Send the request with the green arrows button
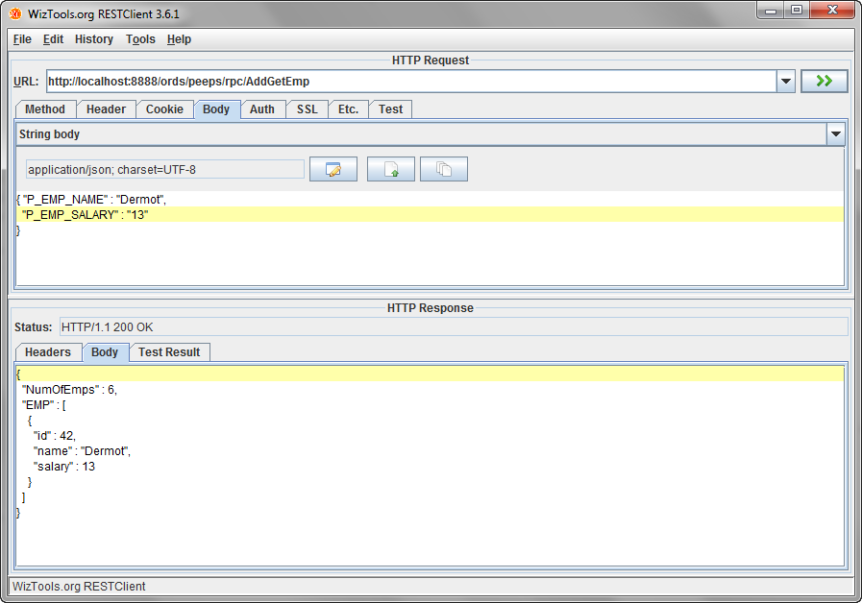 tap(824, 80)
